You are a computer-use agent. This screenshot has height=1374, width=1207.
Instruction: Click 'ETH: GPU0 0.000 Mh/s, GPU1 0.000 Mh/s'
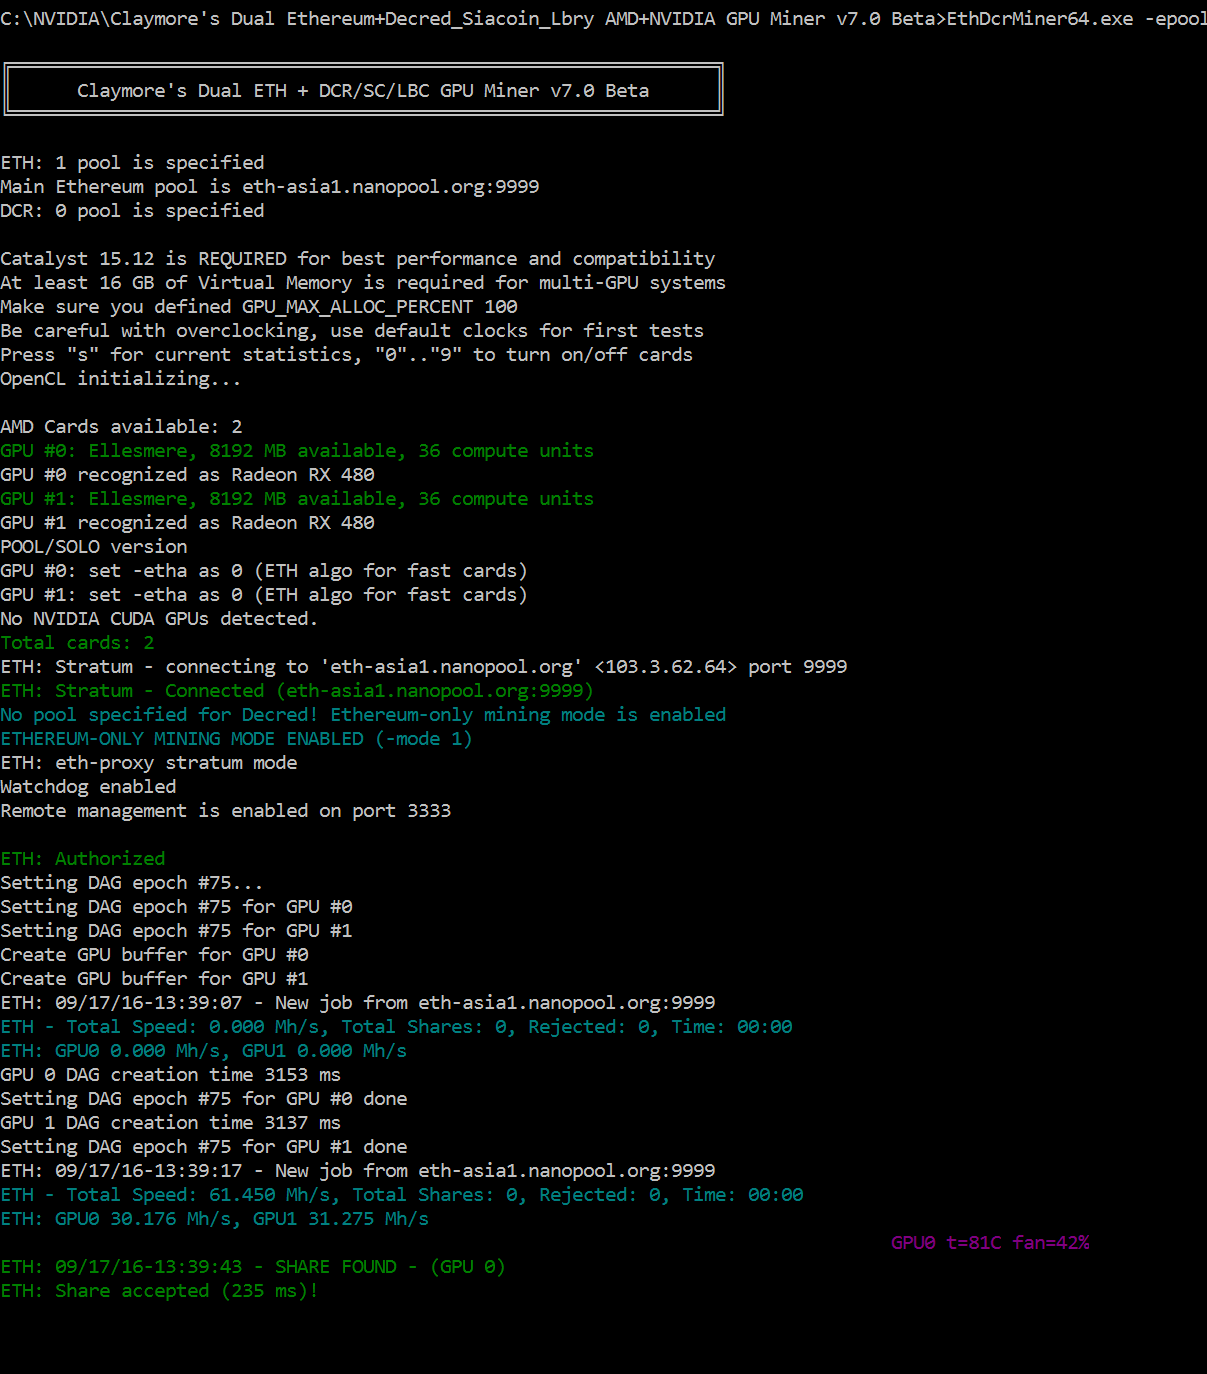pos(204,1051)
